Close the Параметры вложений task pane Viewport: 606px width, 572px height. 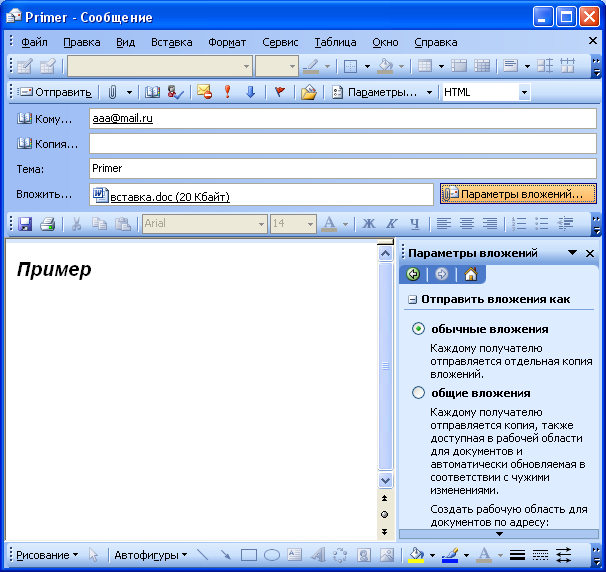click(x=590, y=254)
